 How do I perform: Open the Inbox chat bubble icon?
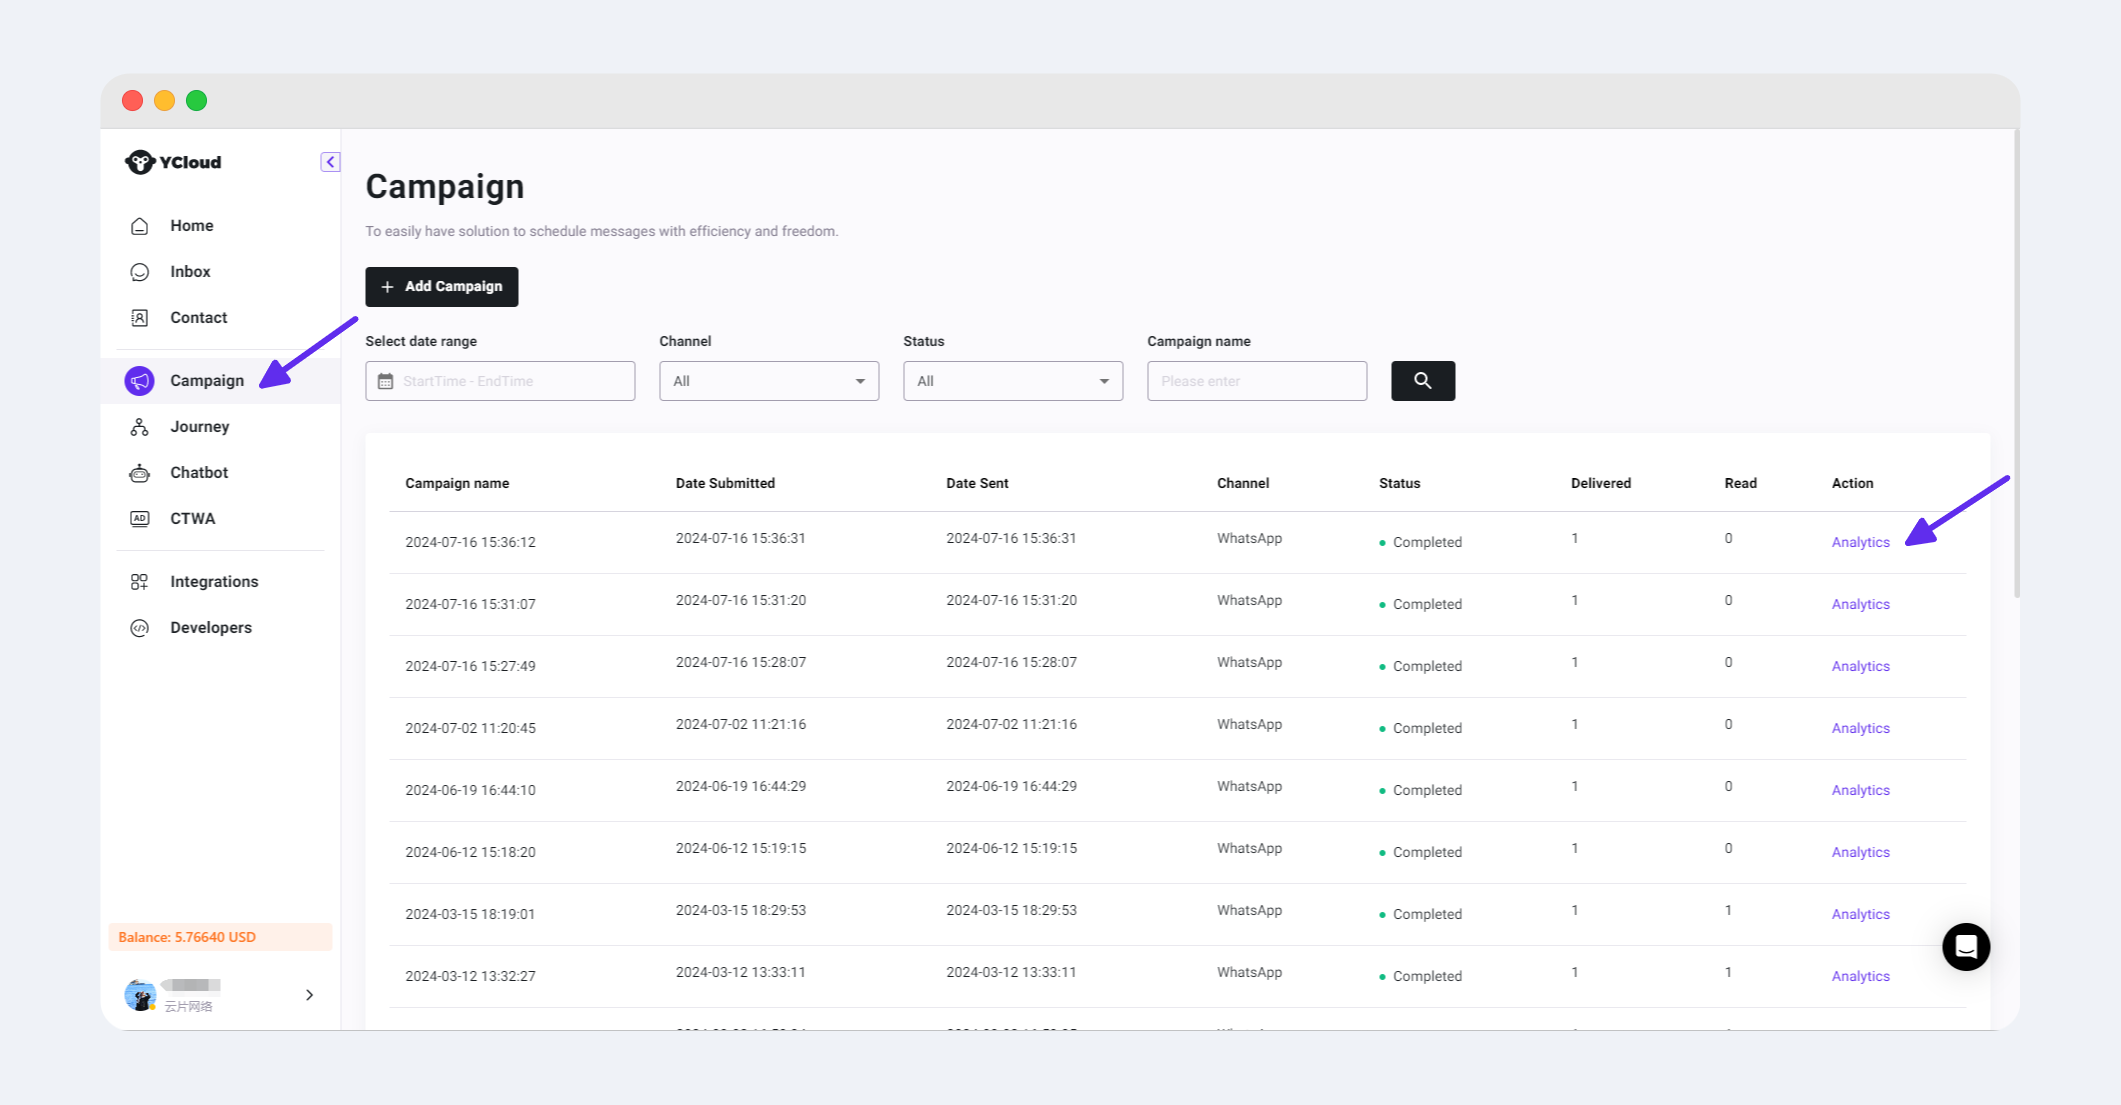[x=140, y=272]
